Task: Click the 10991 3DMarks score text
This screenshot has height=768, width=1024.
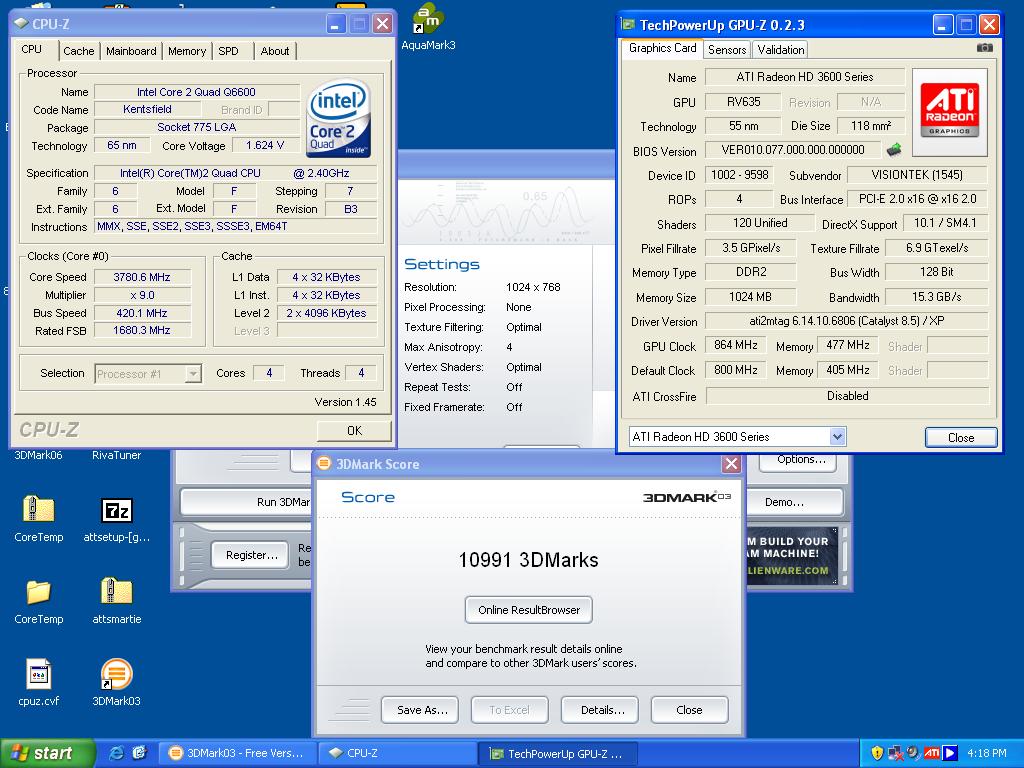Action: [x=528, y=560]
